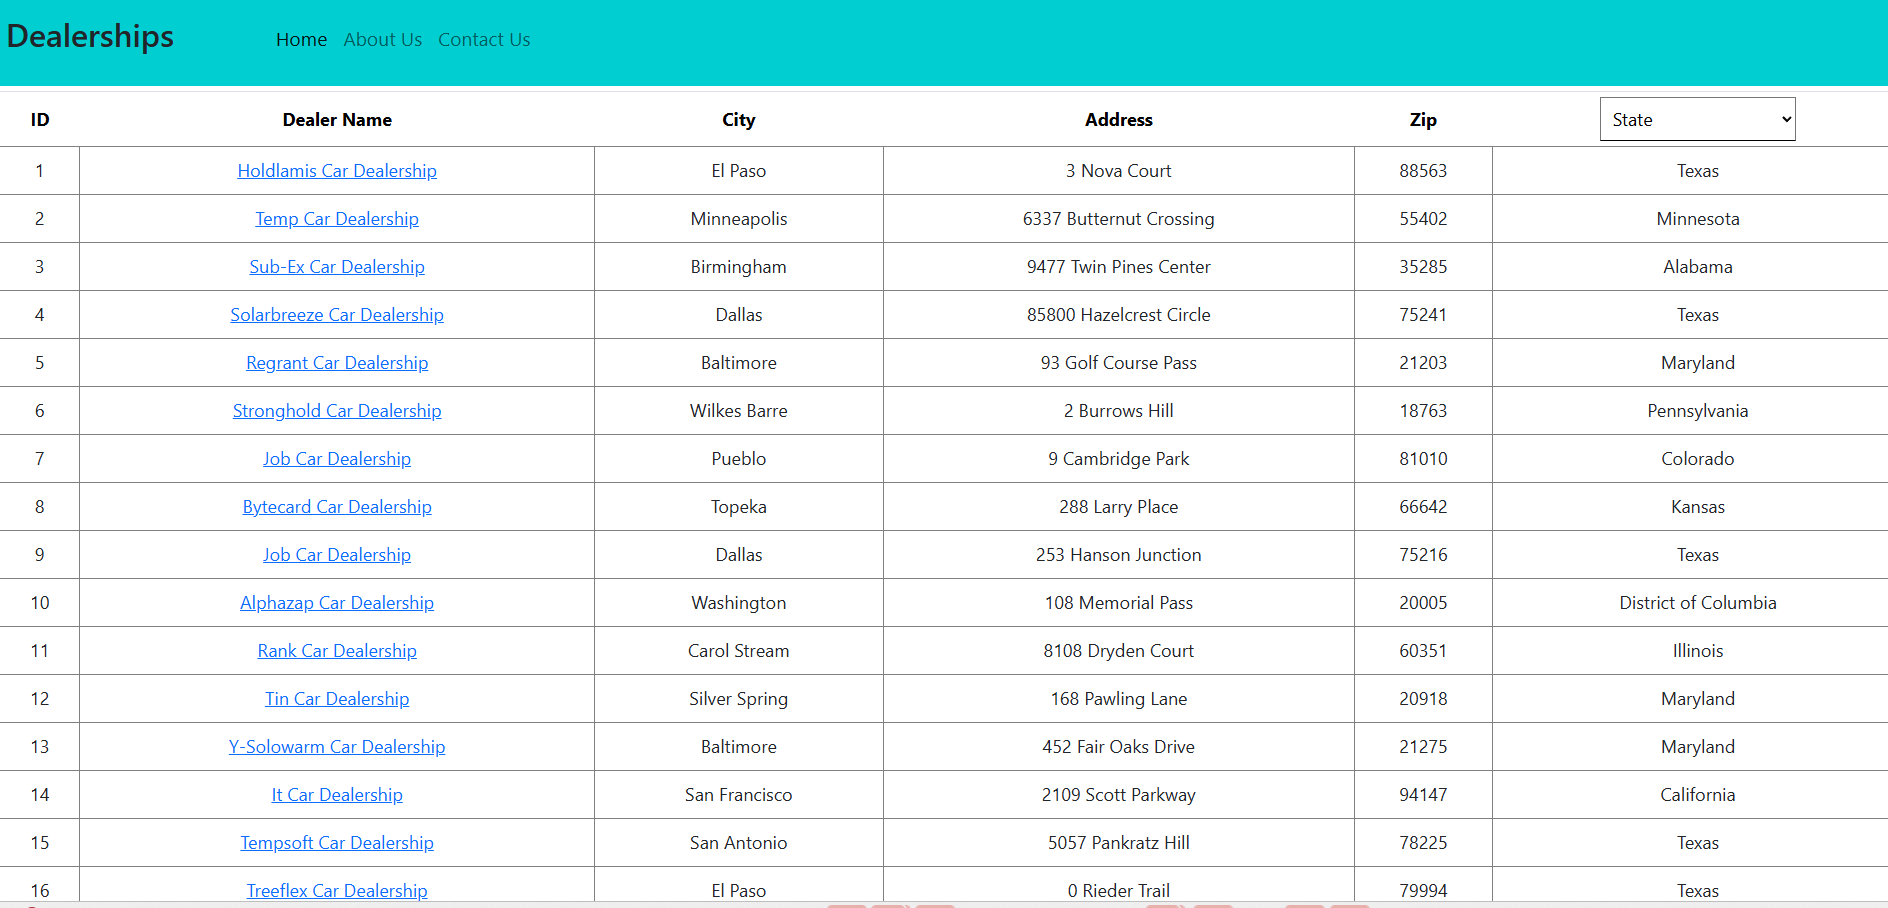
Task: View Job Car Dealership in Pueblo
Action: click(x=337, y=459)
